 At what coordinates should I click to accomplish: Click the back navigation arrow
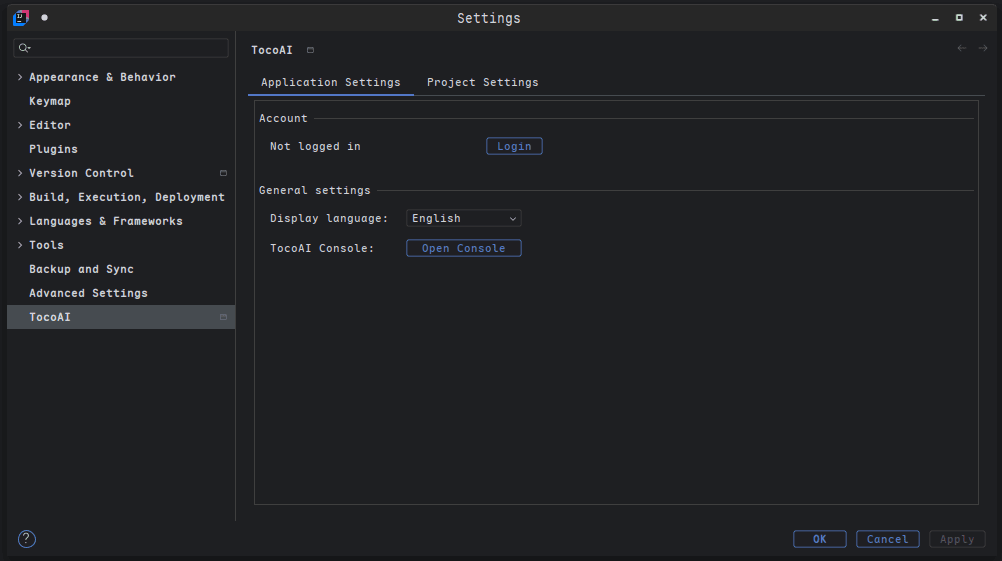click(x=962, y=49)
